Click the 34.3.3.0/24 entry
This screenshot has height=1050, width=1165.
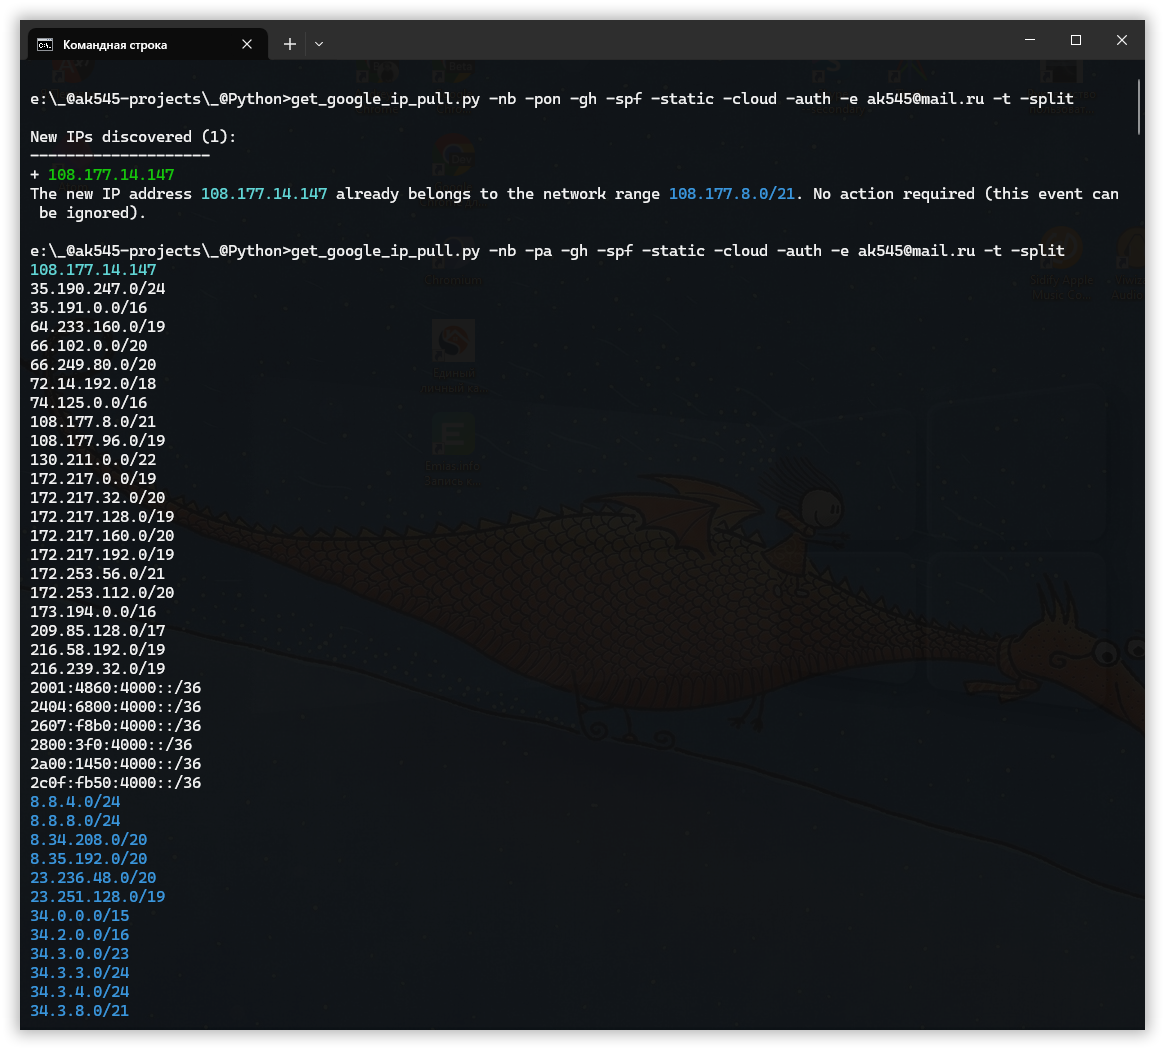coord(79,973)
